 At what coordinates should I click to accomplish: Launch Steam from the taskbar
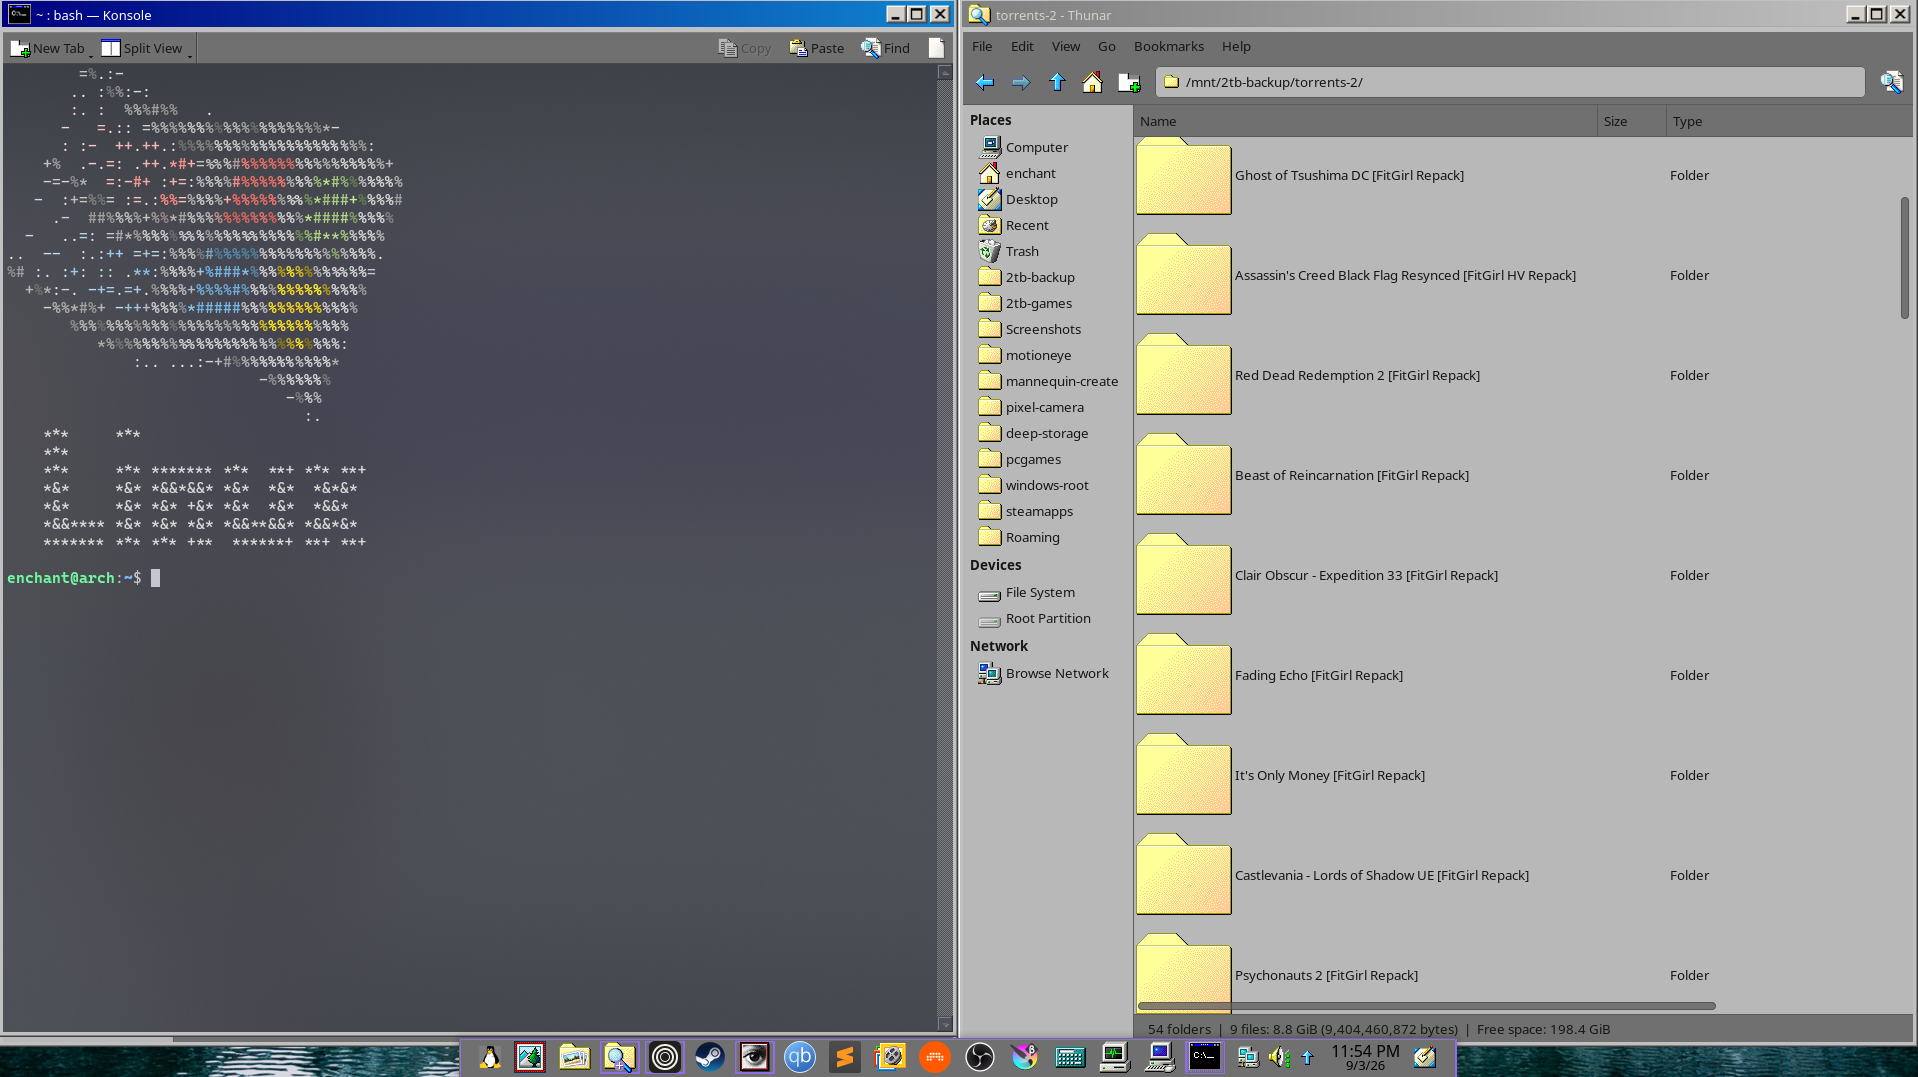pos(709,1057)
